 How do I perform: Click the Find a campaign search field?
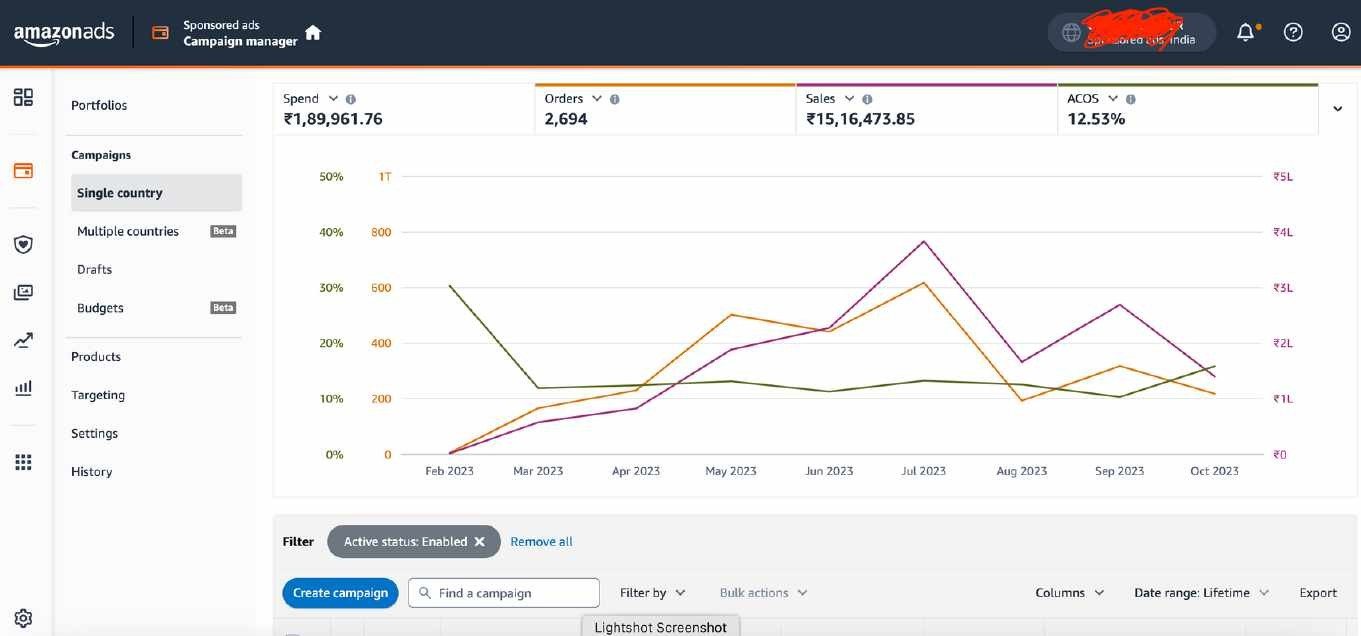(x=504, y=593)
